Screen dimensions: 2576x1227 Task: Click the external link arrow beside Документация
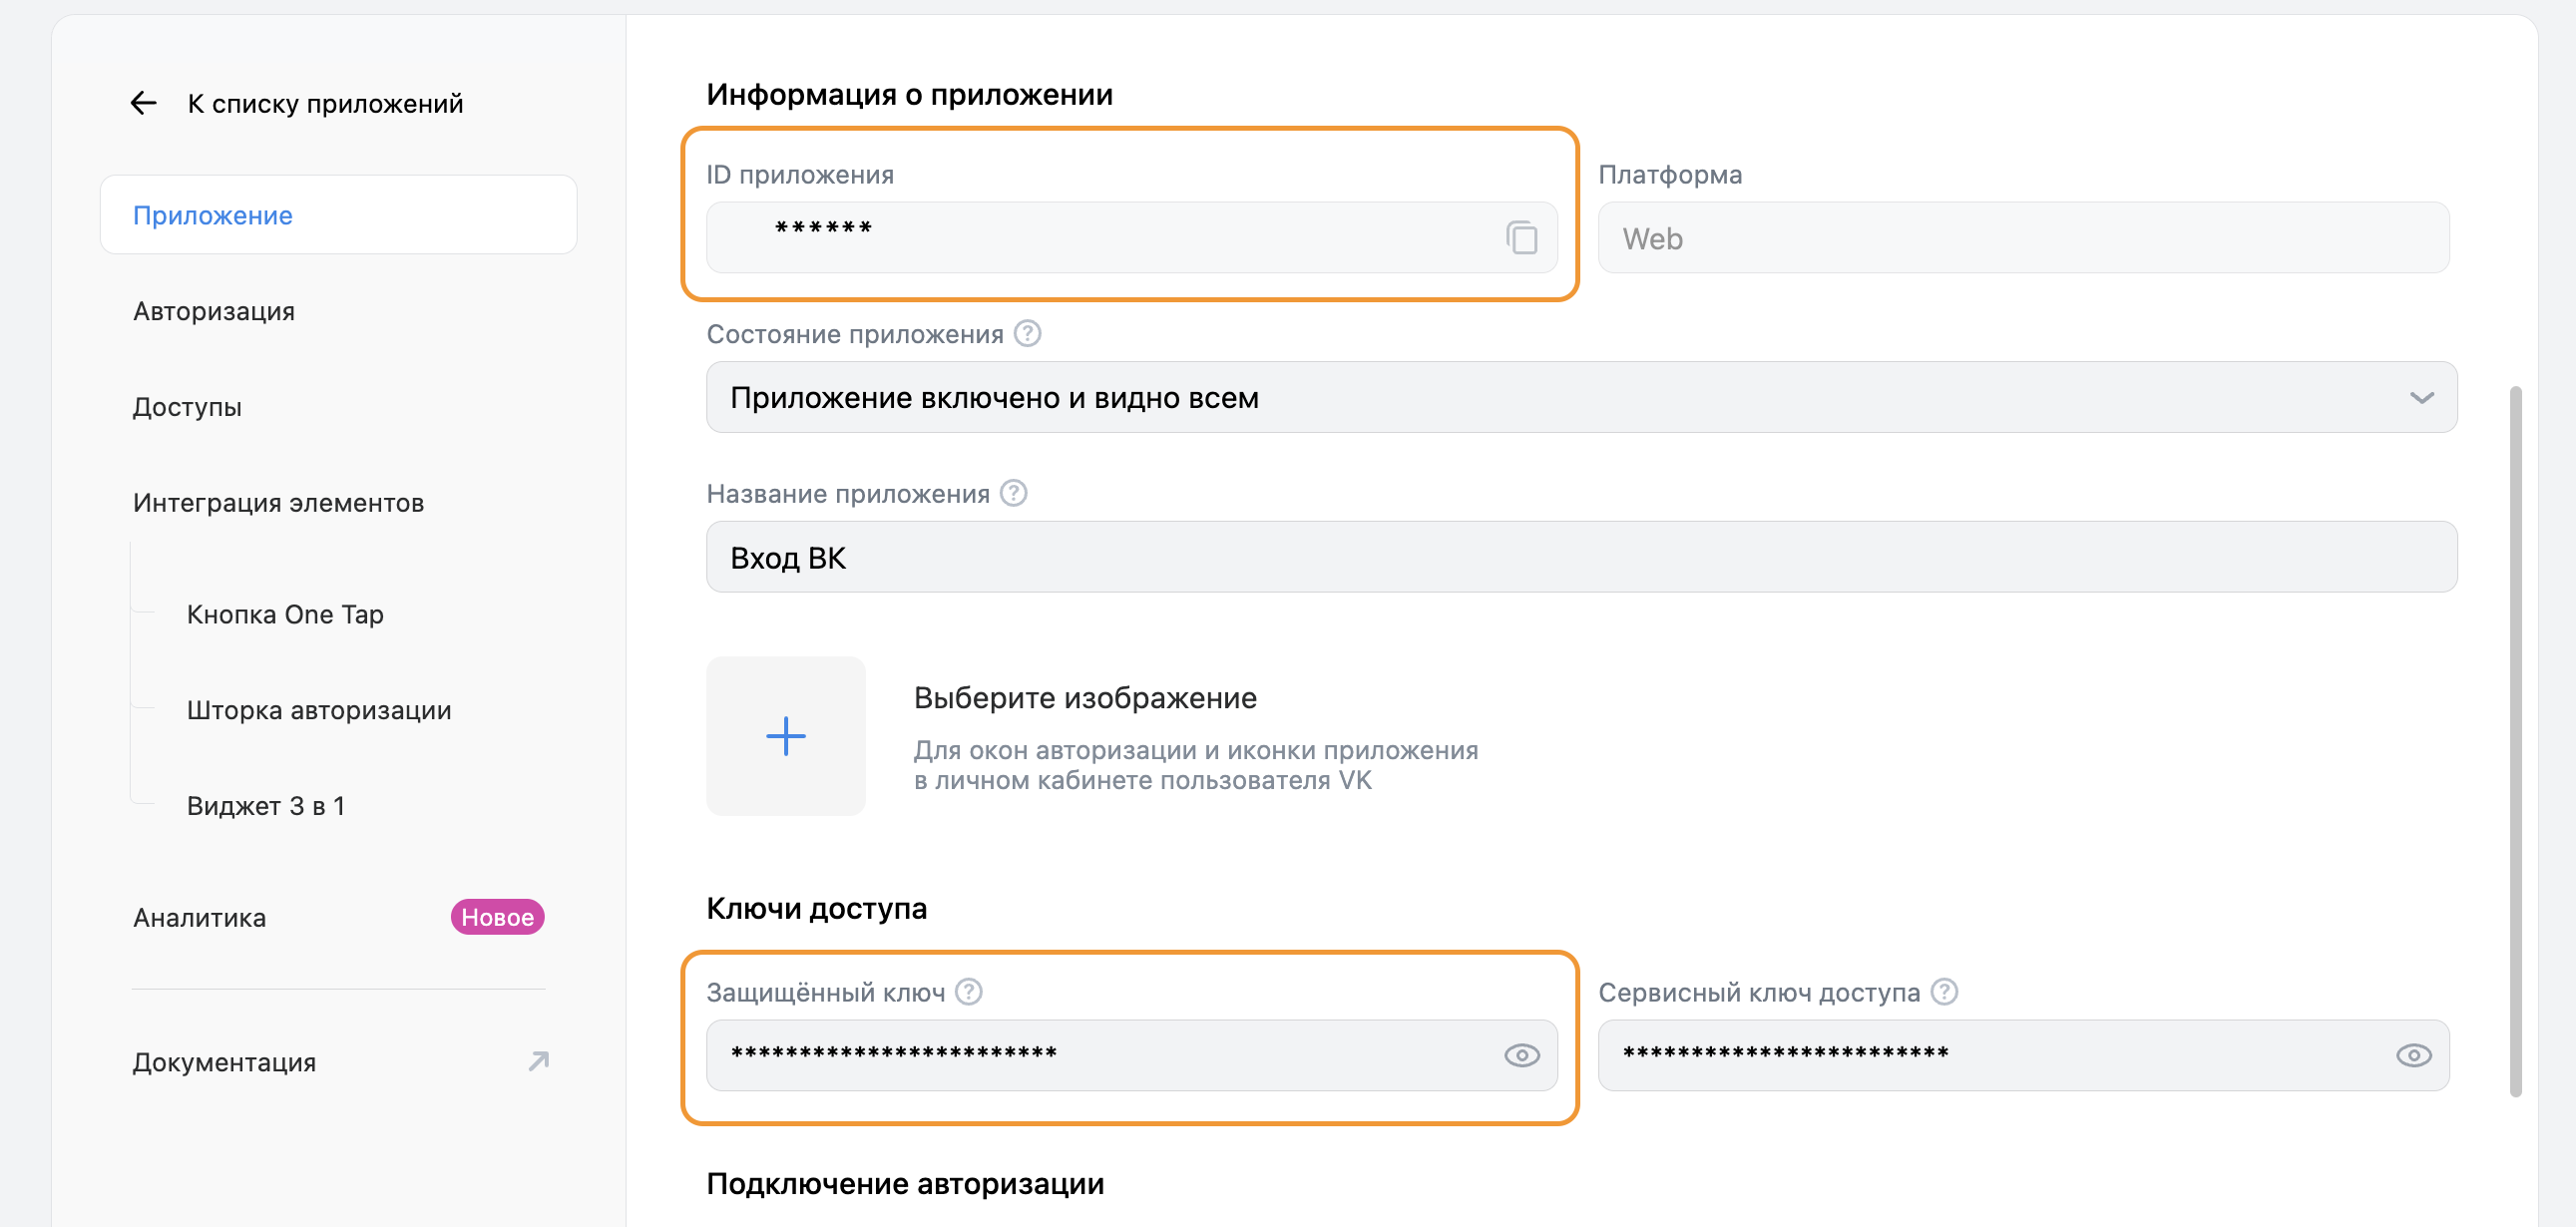pyautogui.click(x=539, y=1061)
